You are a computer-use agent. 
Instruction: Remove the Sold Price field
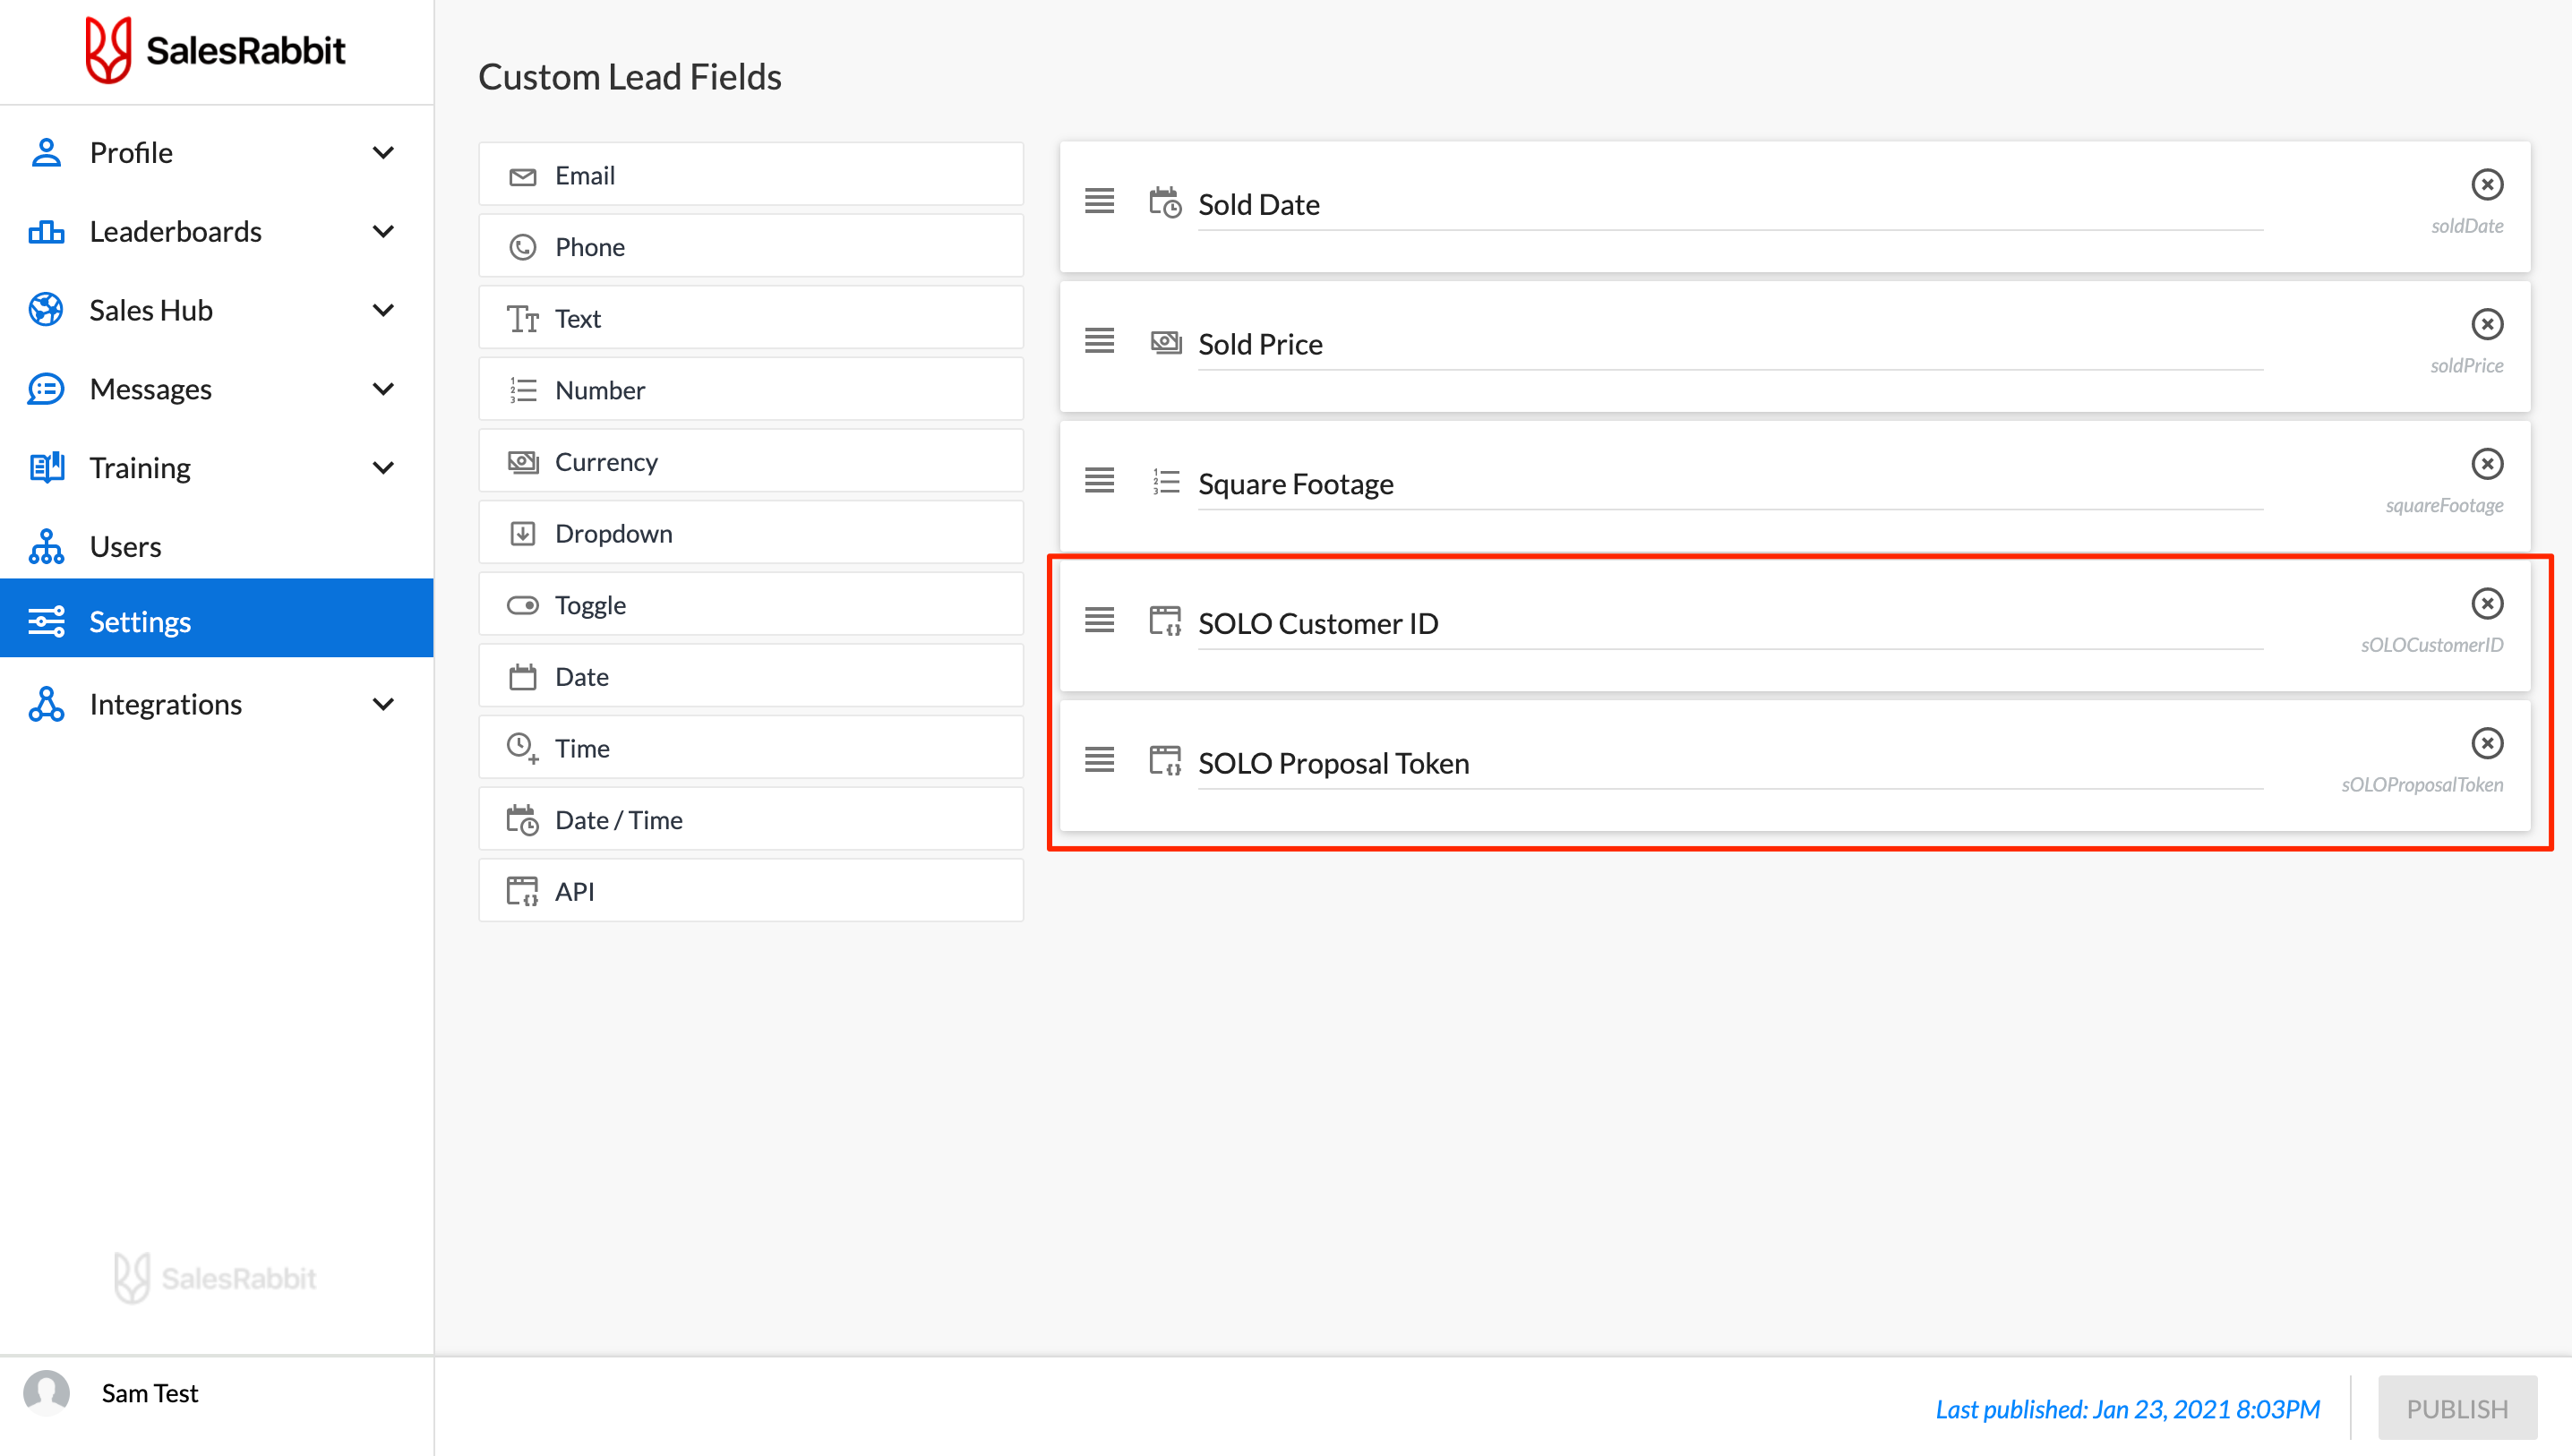coord(2486,324)
